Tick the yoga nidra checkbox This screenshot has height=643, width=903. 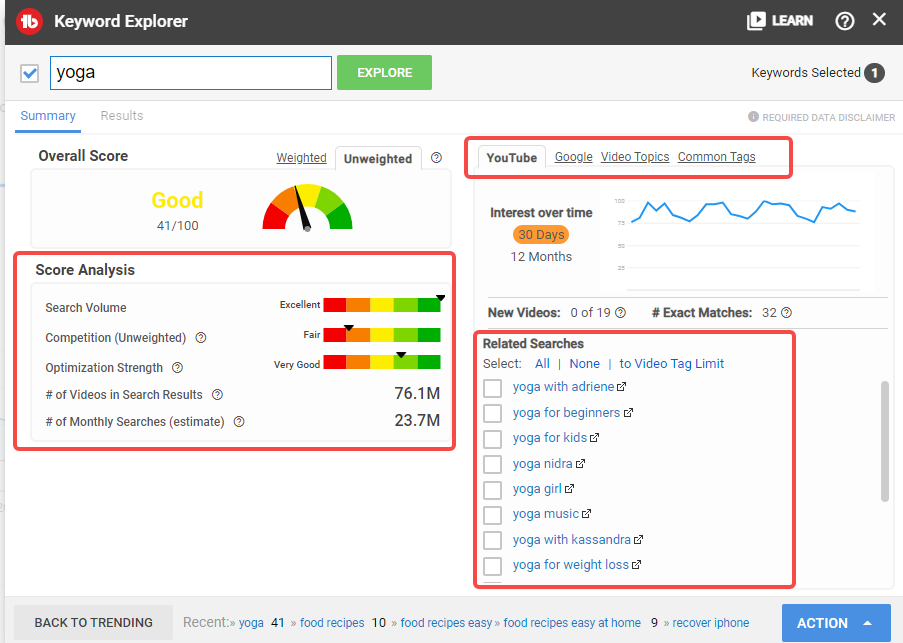[x=492, y=464]
